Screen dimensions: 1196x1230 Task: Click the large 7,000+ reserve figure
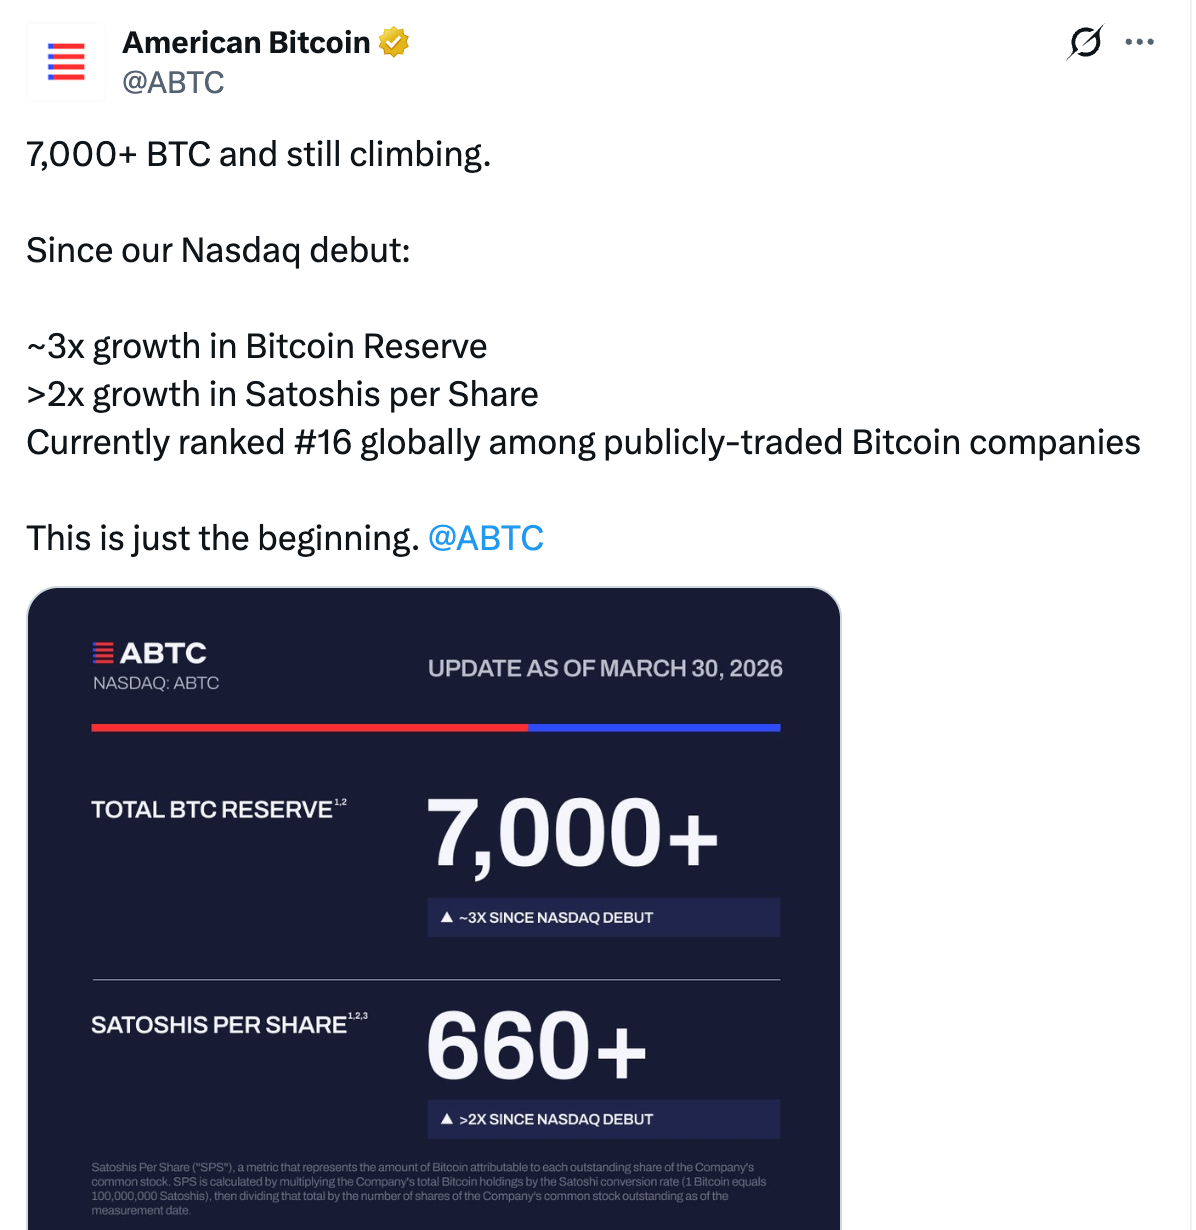[572, 834]
